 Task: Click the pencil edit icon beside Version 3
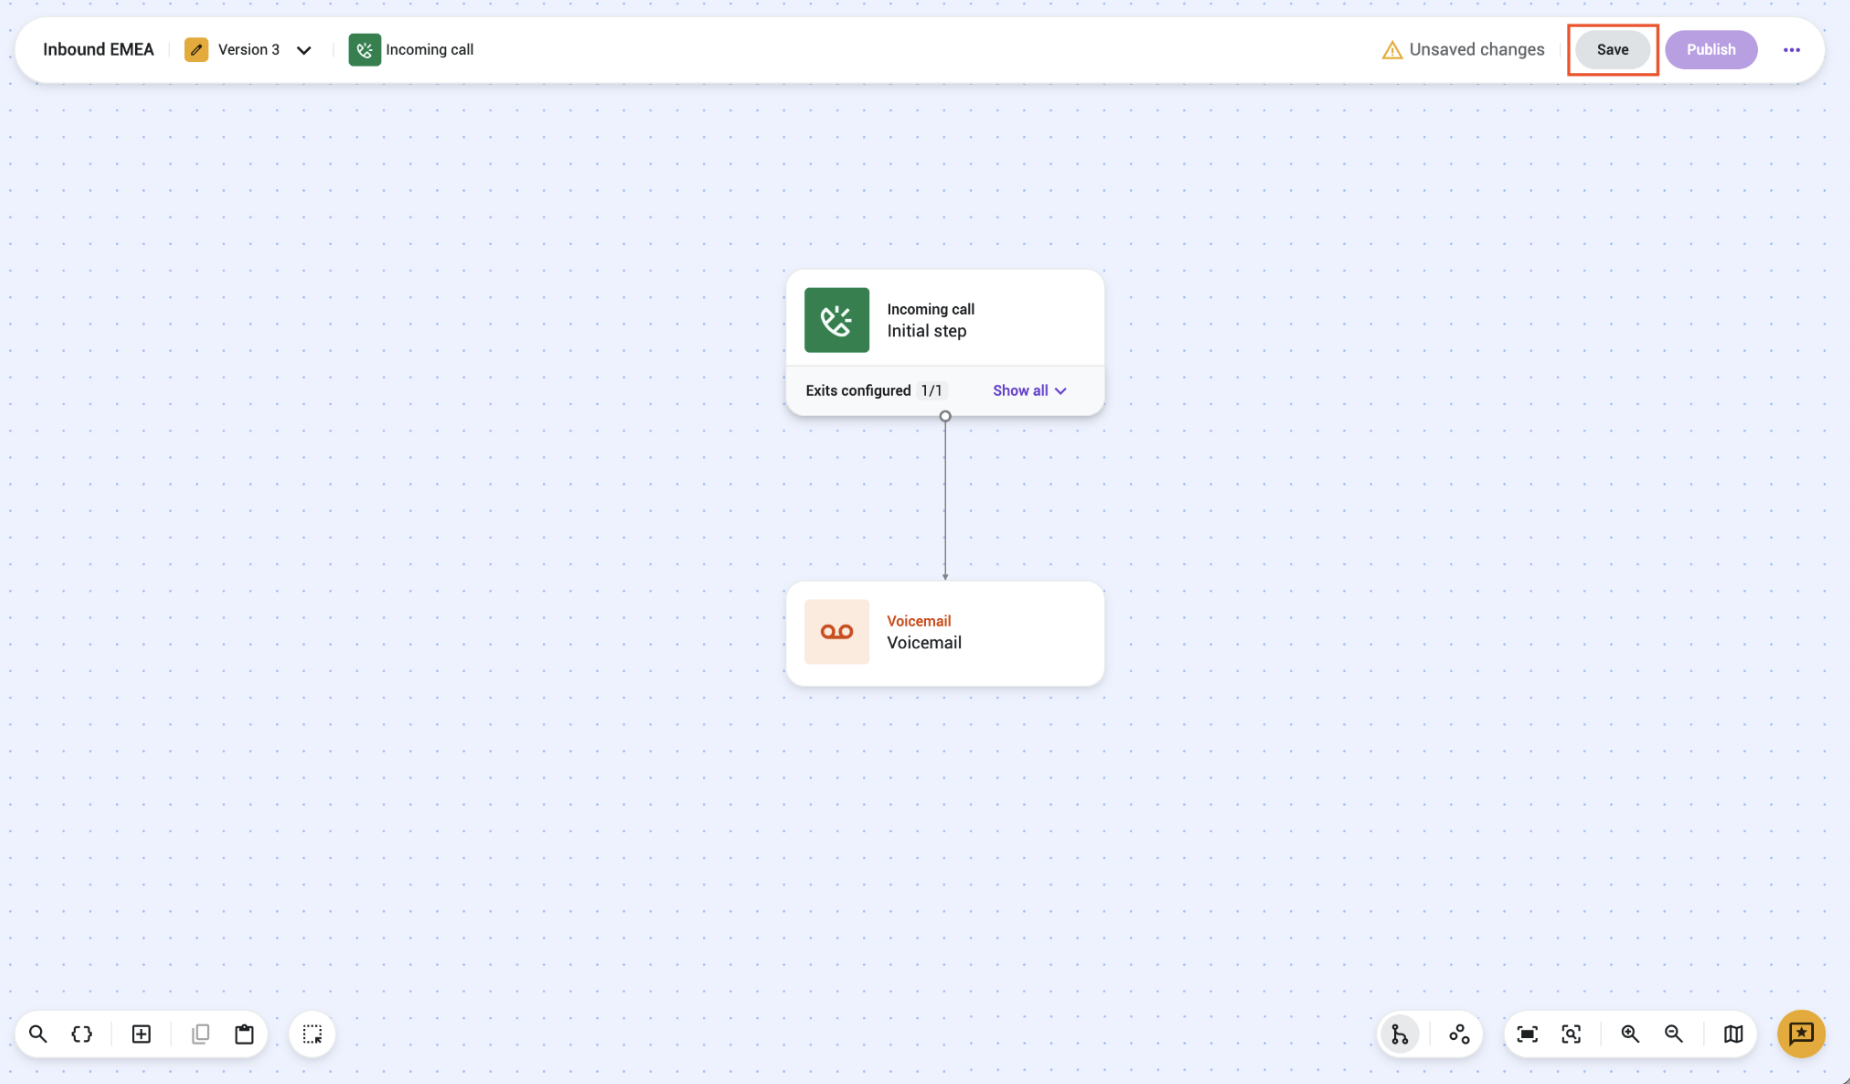[196, 49]
